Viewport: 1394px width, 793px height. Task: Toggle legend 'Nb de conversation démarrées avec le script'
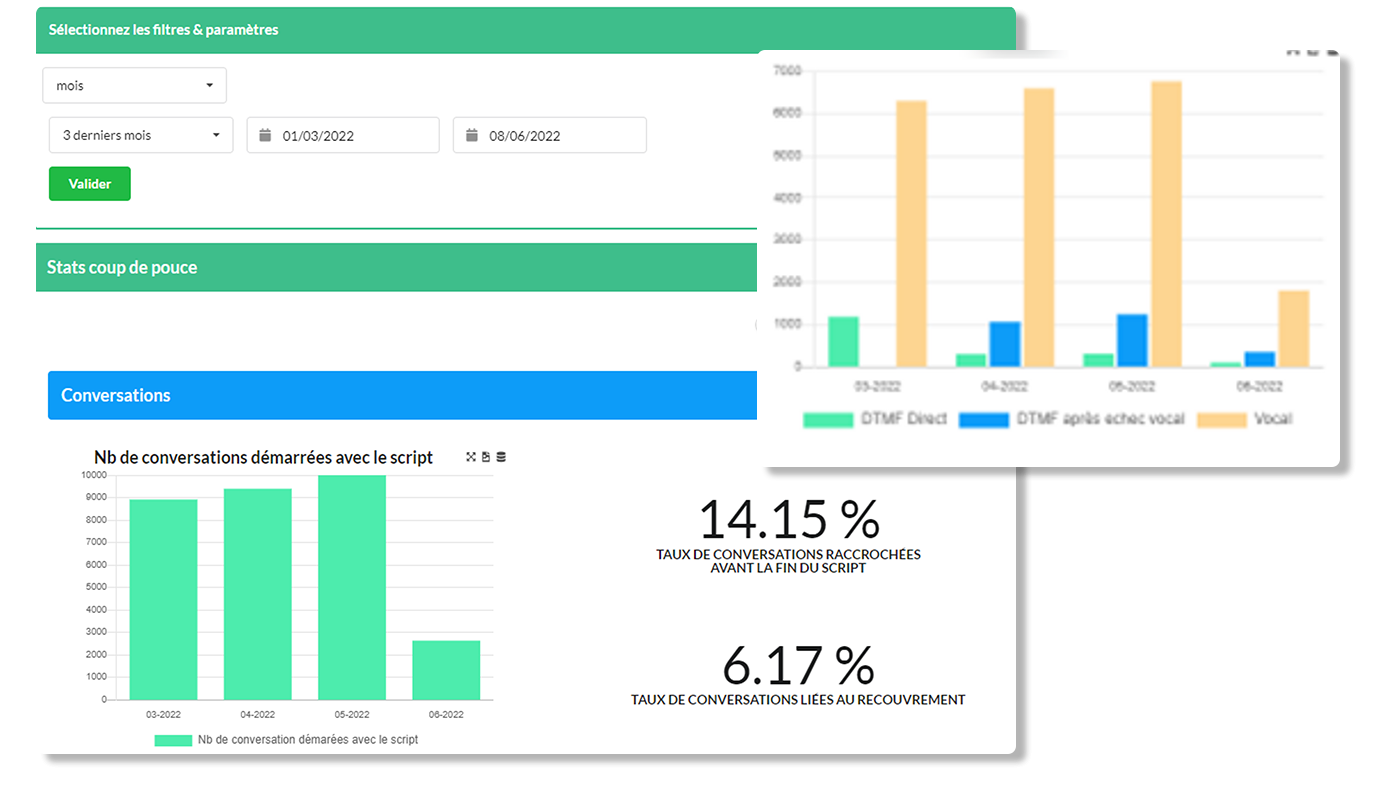click(x=286, y=740)
